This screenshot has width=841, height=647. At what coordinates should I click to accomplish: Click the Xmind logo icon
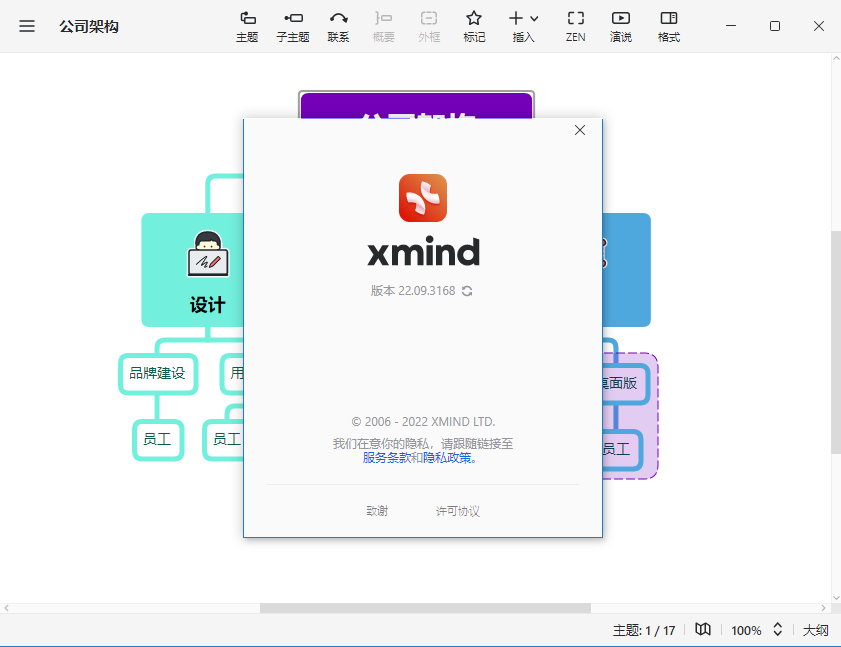pos(423,197)
